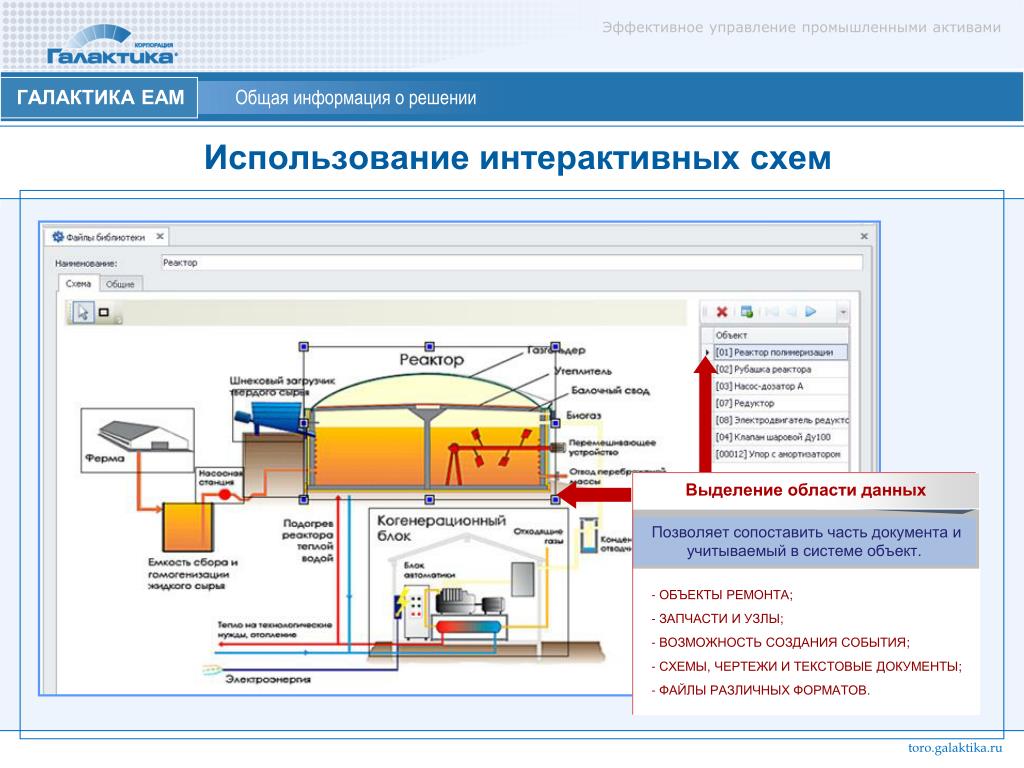
Task: Select row [02] Рубашка реактора
Action: [x=780, y=369]
